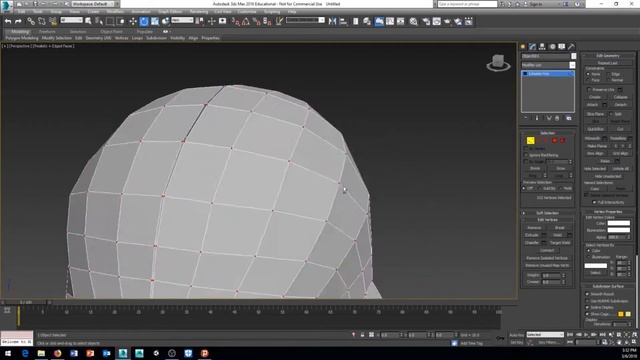Open the selection filter dropdown in toolbar

click(x=71, y=20)
